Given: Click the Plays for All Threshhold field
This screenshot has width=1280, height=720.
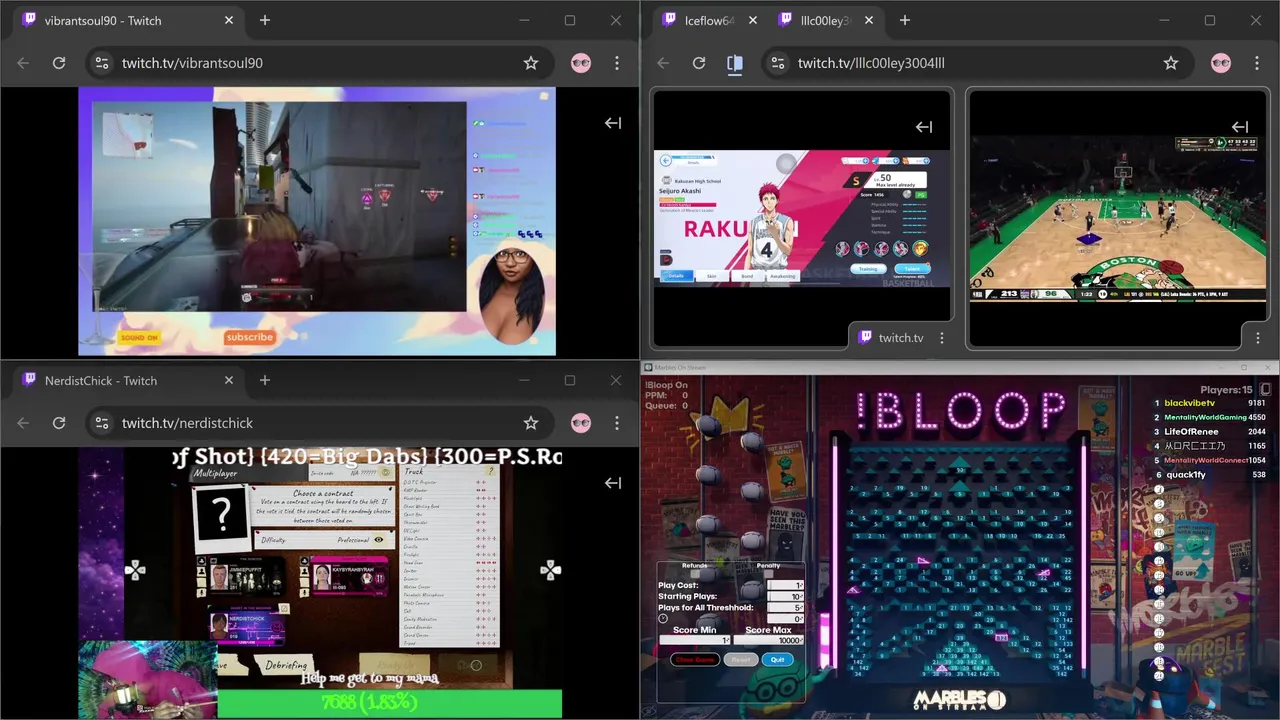Looking at the screenshot, I should (x=785, y=607).
